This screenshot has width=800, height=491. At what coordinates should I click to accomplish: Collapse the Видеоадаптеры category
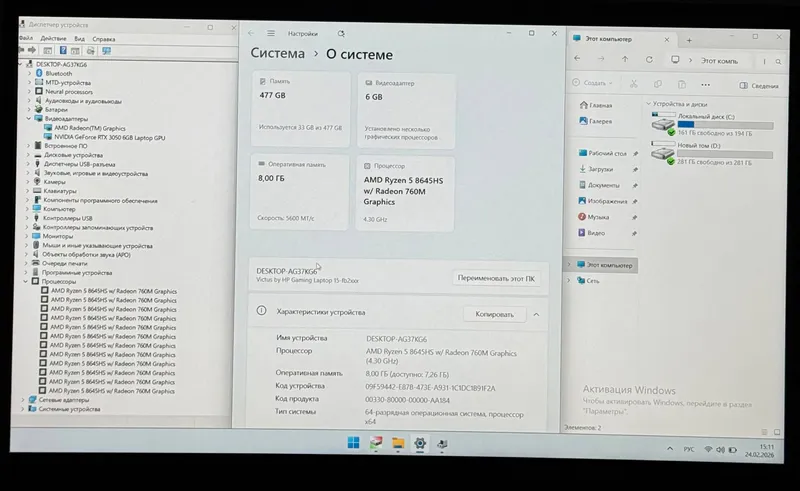(30, 118)
